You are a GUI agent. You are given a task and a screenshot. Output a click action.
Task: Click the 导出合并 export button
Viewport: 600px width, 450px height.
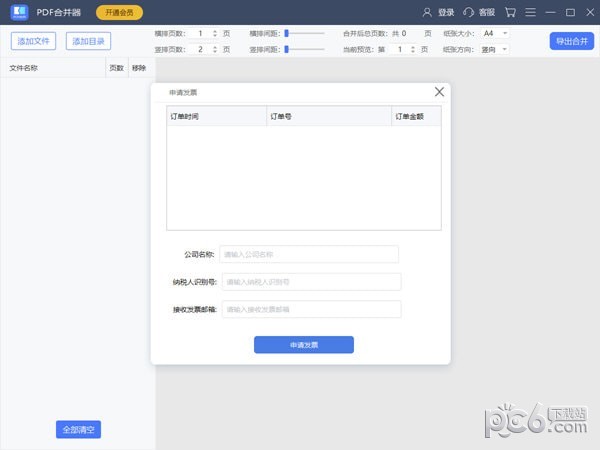(x=572, y=41)
